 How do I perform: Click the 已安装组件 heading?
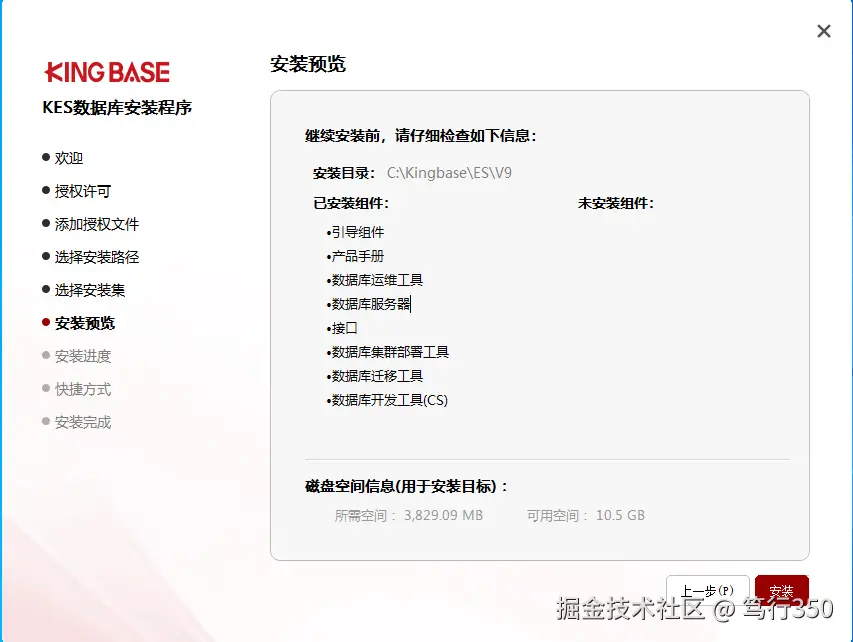(x=351, y=203)
